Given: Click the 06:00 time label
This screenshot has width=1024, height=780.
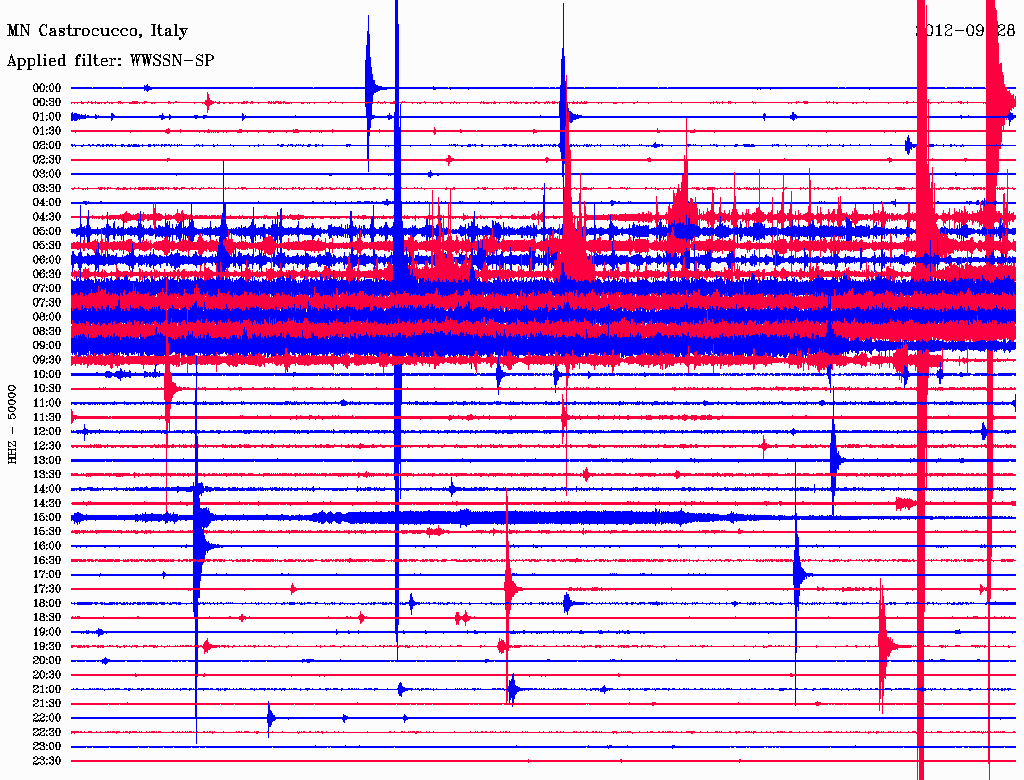Looking at the screenshot, I should (47, 259).
